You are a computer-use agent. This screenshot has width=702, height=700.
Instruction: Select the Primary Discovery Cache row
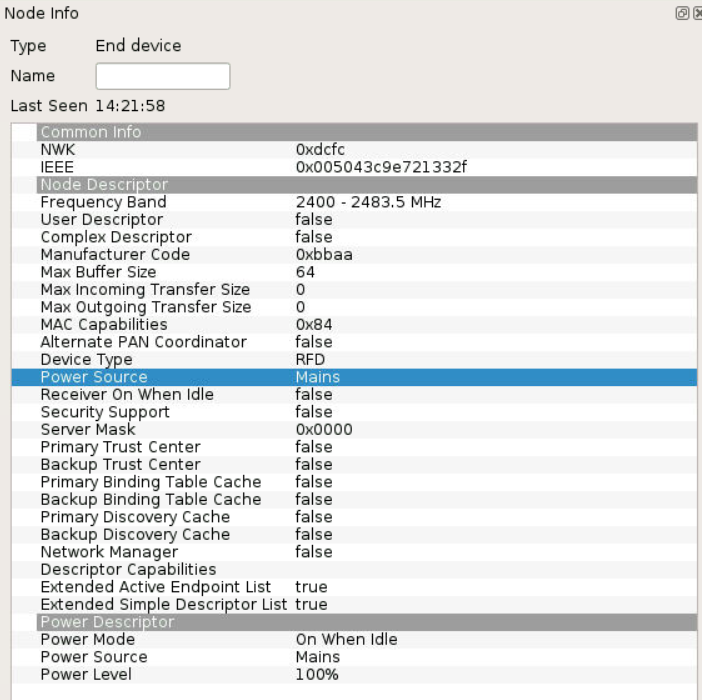click(355, 516)
